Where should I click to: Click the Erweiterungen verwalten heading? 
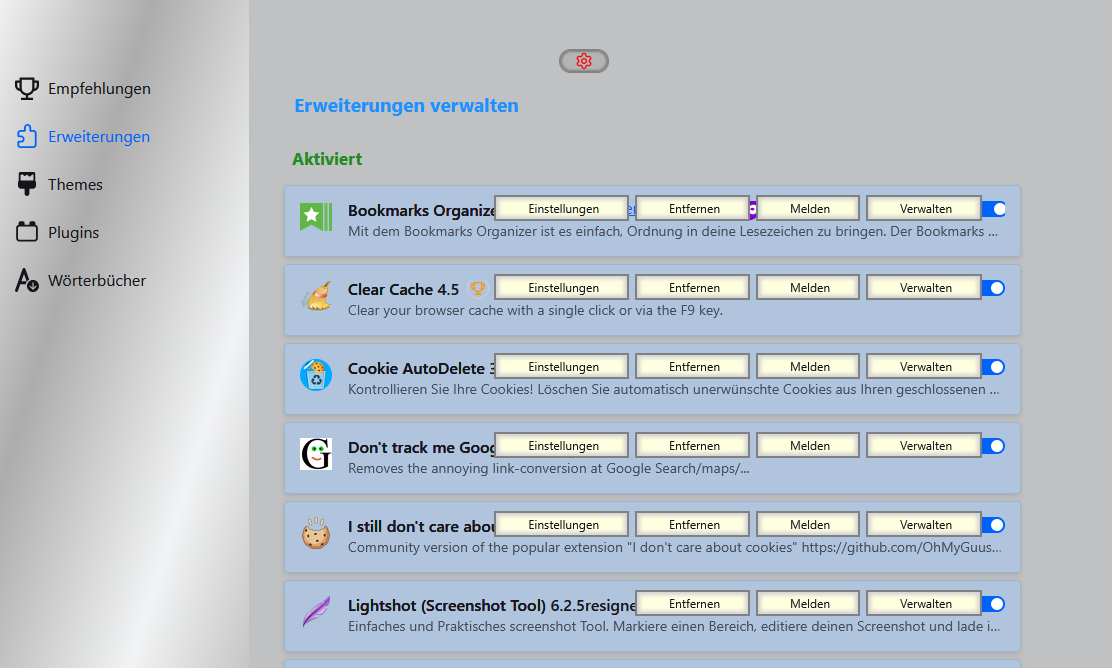[x=406, y=106]
